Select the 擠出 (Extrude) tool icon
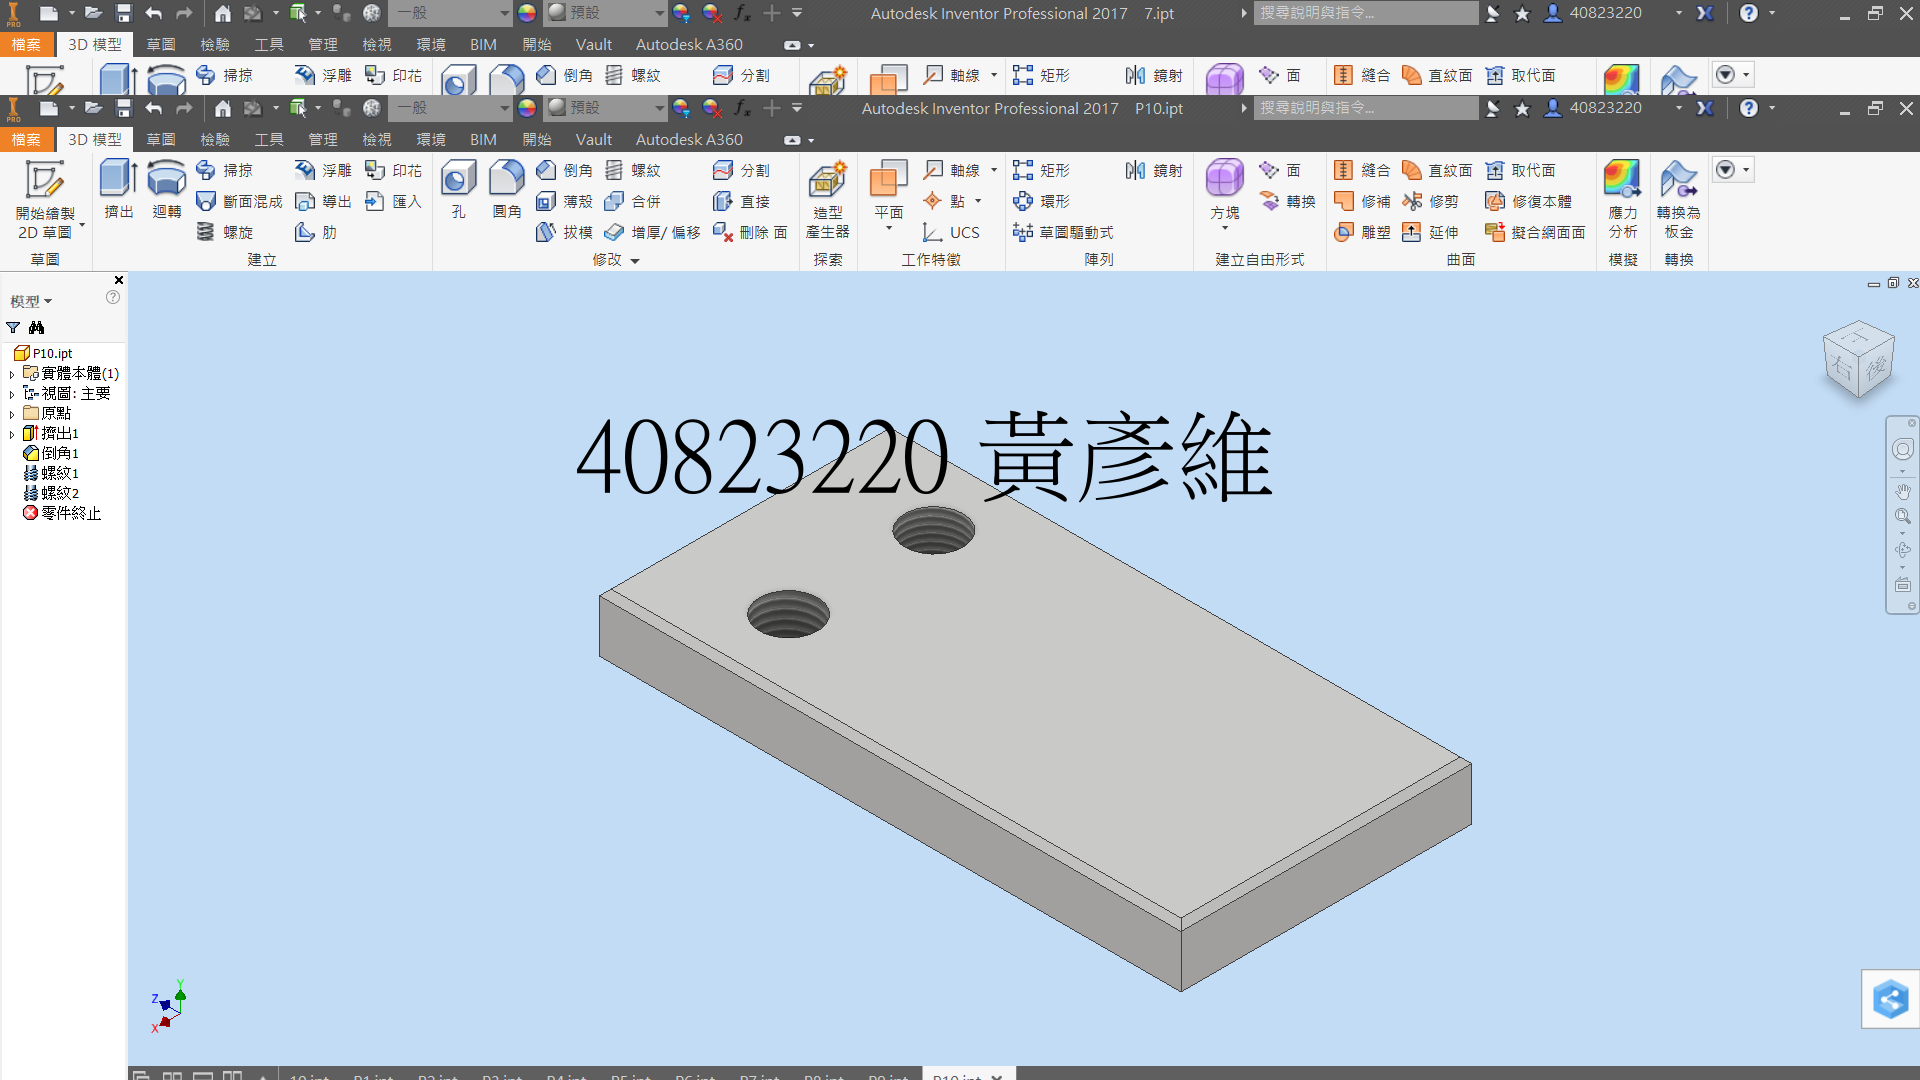The width and height of the screenshot is (1920, 1080). click(118, 179)
